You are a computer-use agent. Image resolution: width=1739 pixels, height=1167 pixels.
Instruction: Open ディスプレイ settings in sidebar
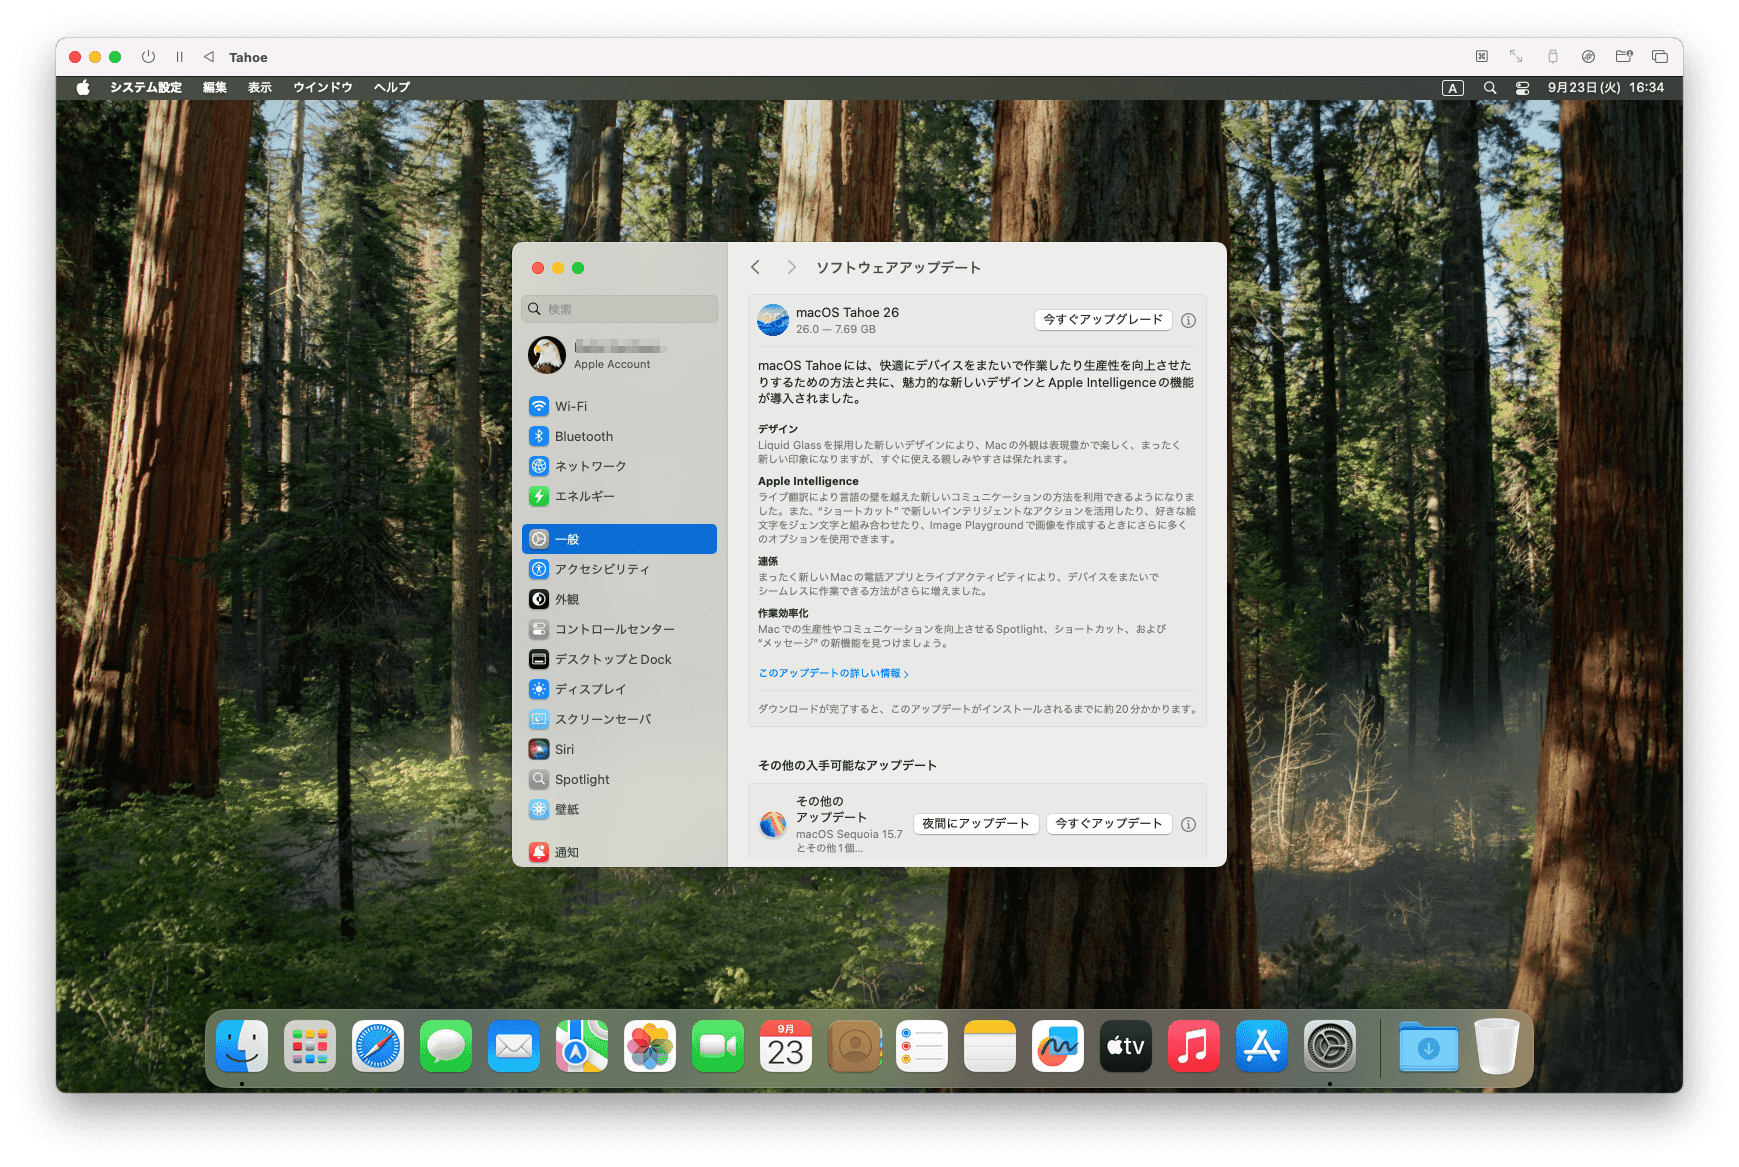point(619,689)
